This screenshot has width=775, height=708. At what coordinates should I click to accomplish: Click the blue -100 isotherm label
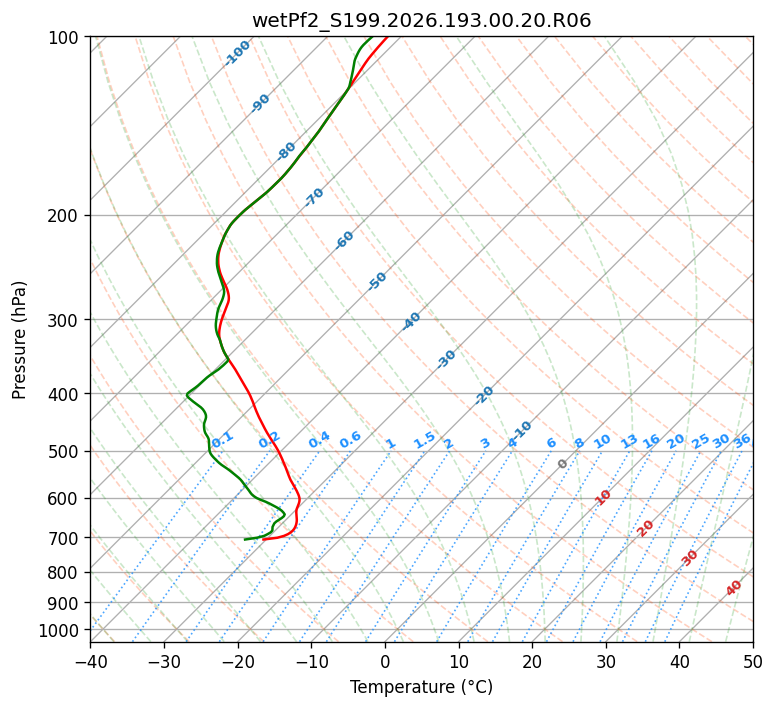[x=237, y=53]
